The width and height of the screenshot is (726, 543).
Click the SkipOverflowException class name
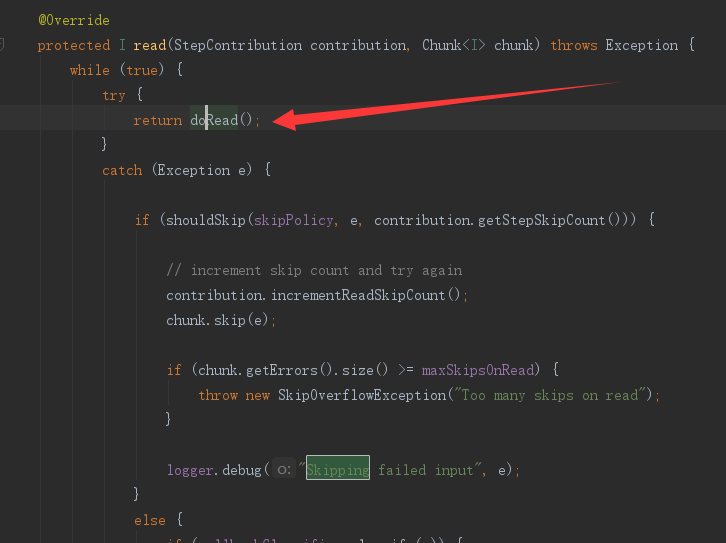pos(362,395)
